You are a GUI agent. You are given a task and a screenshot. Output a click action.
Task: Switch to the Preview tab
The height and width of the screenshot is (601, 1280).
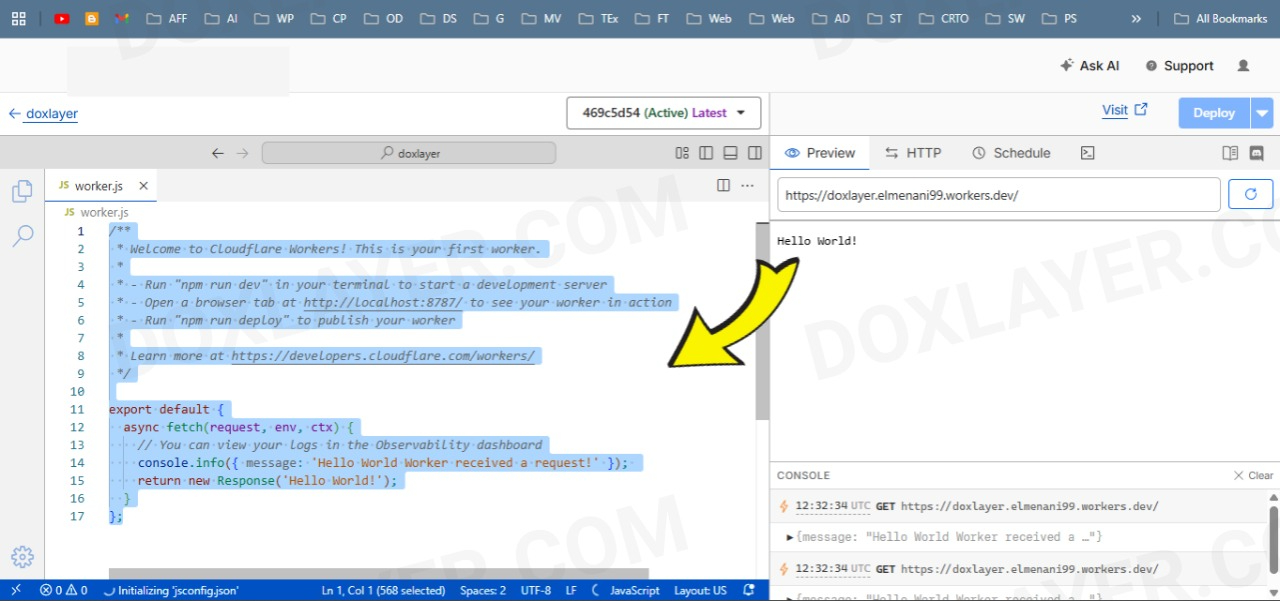820,153
